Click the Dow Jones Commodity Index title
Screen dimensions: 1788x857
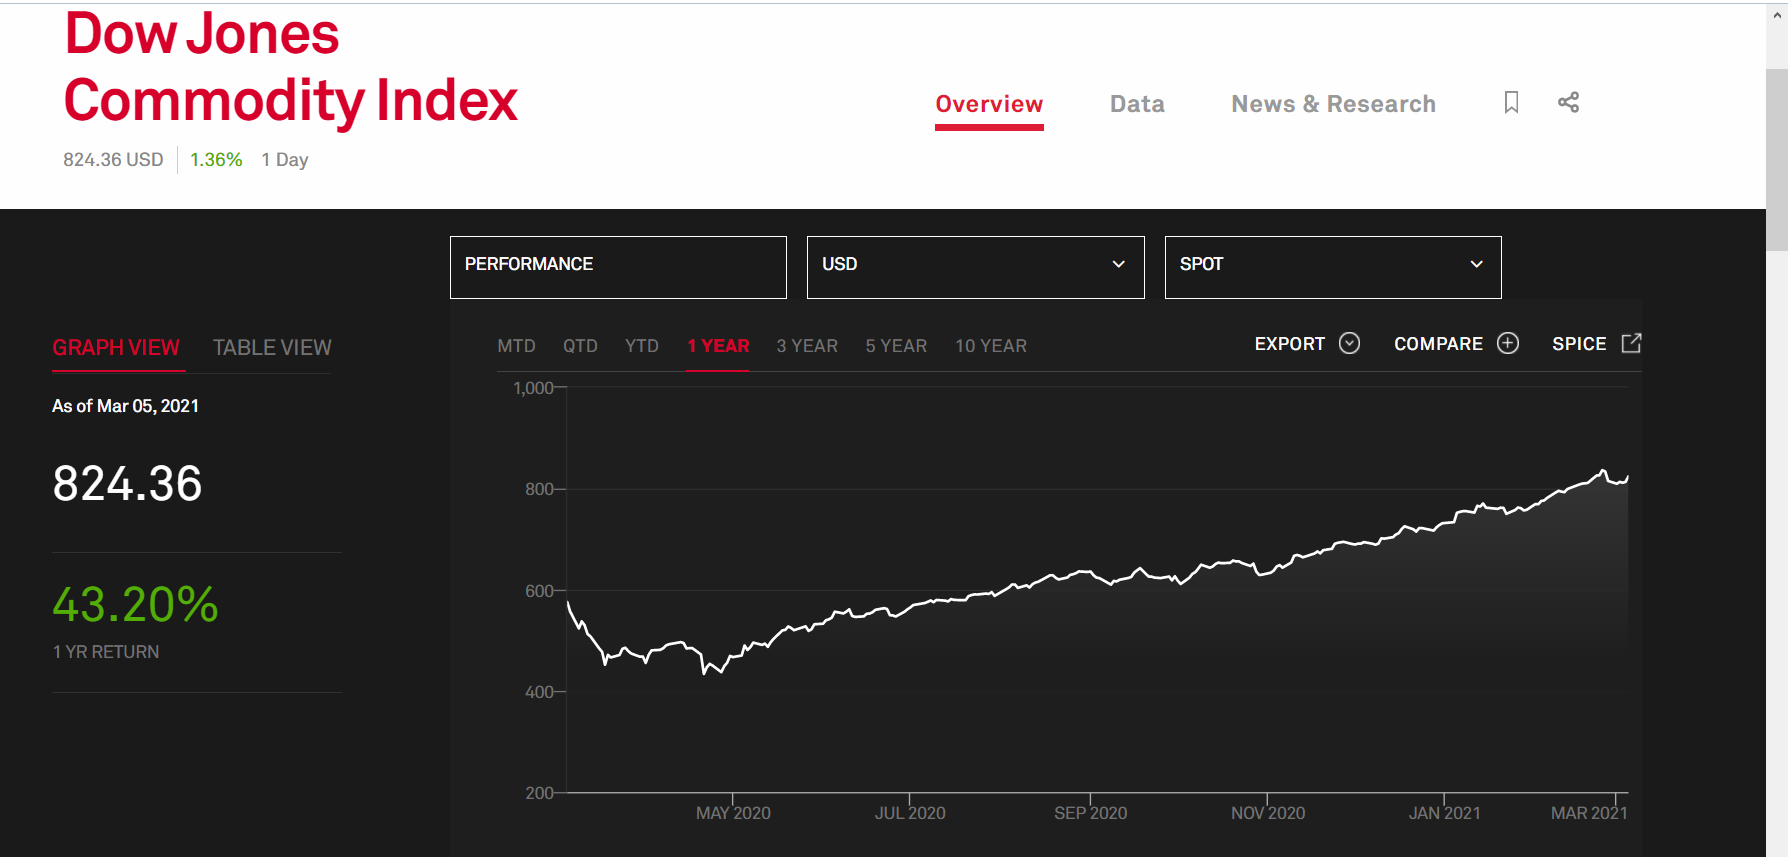click(x=291, y=68)
